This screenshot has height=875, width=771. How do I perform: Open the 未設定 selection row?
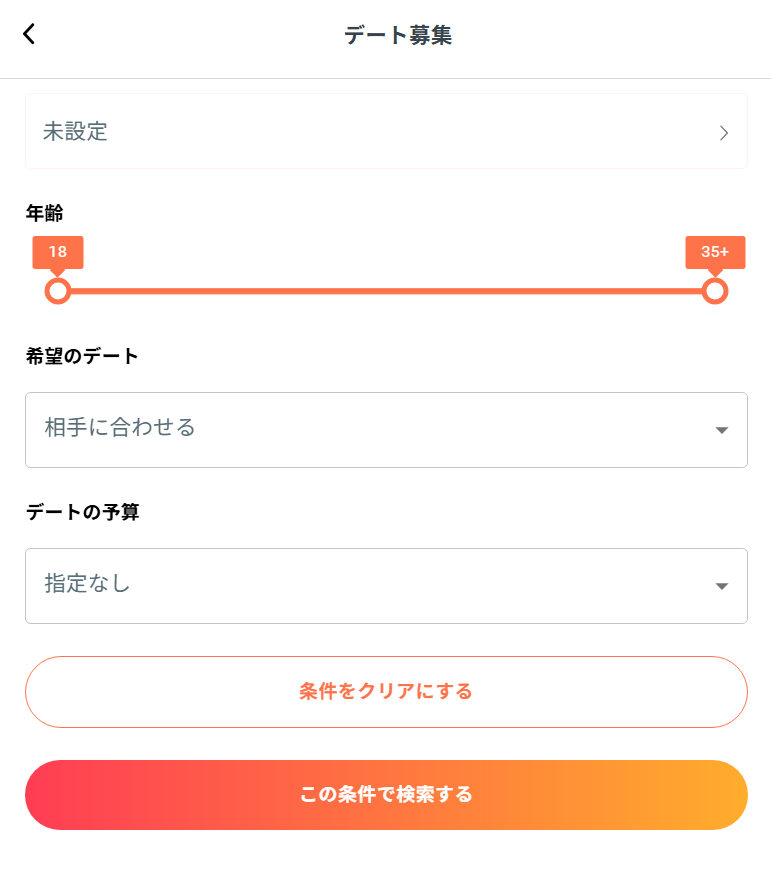tap(385, 131)
